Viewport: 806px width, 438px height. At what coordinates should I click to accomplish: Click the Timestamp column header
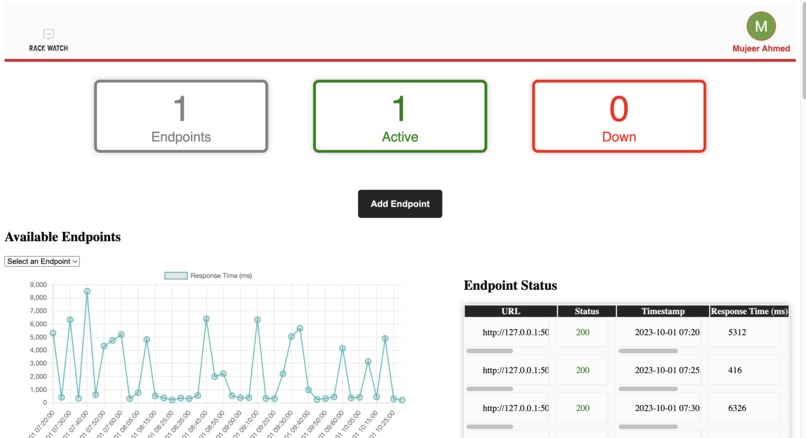click(663, 311)
